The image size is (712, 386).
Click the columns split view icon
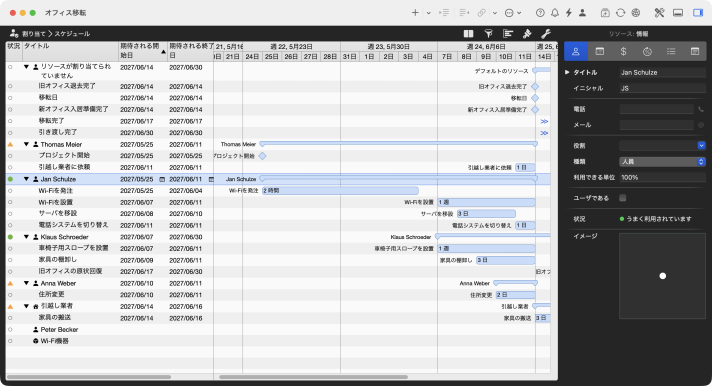coord(469,34)
